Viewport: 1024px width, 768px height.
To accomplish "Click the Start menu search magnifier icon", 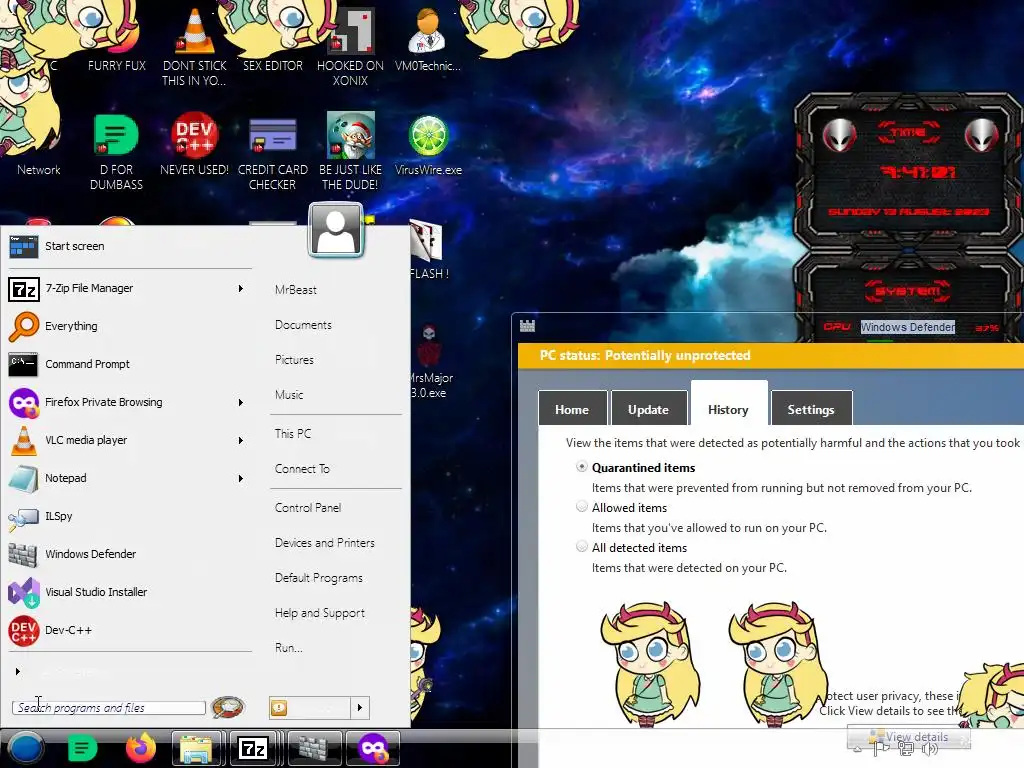I will point(227,707).
